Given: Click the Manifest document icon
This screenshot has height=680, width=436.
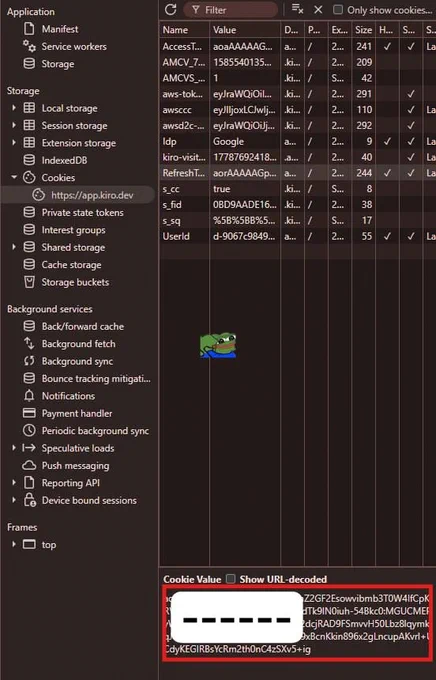Looking at the screenshot, I should point(29,29).
